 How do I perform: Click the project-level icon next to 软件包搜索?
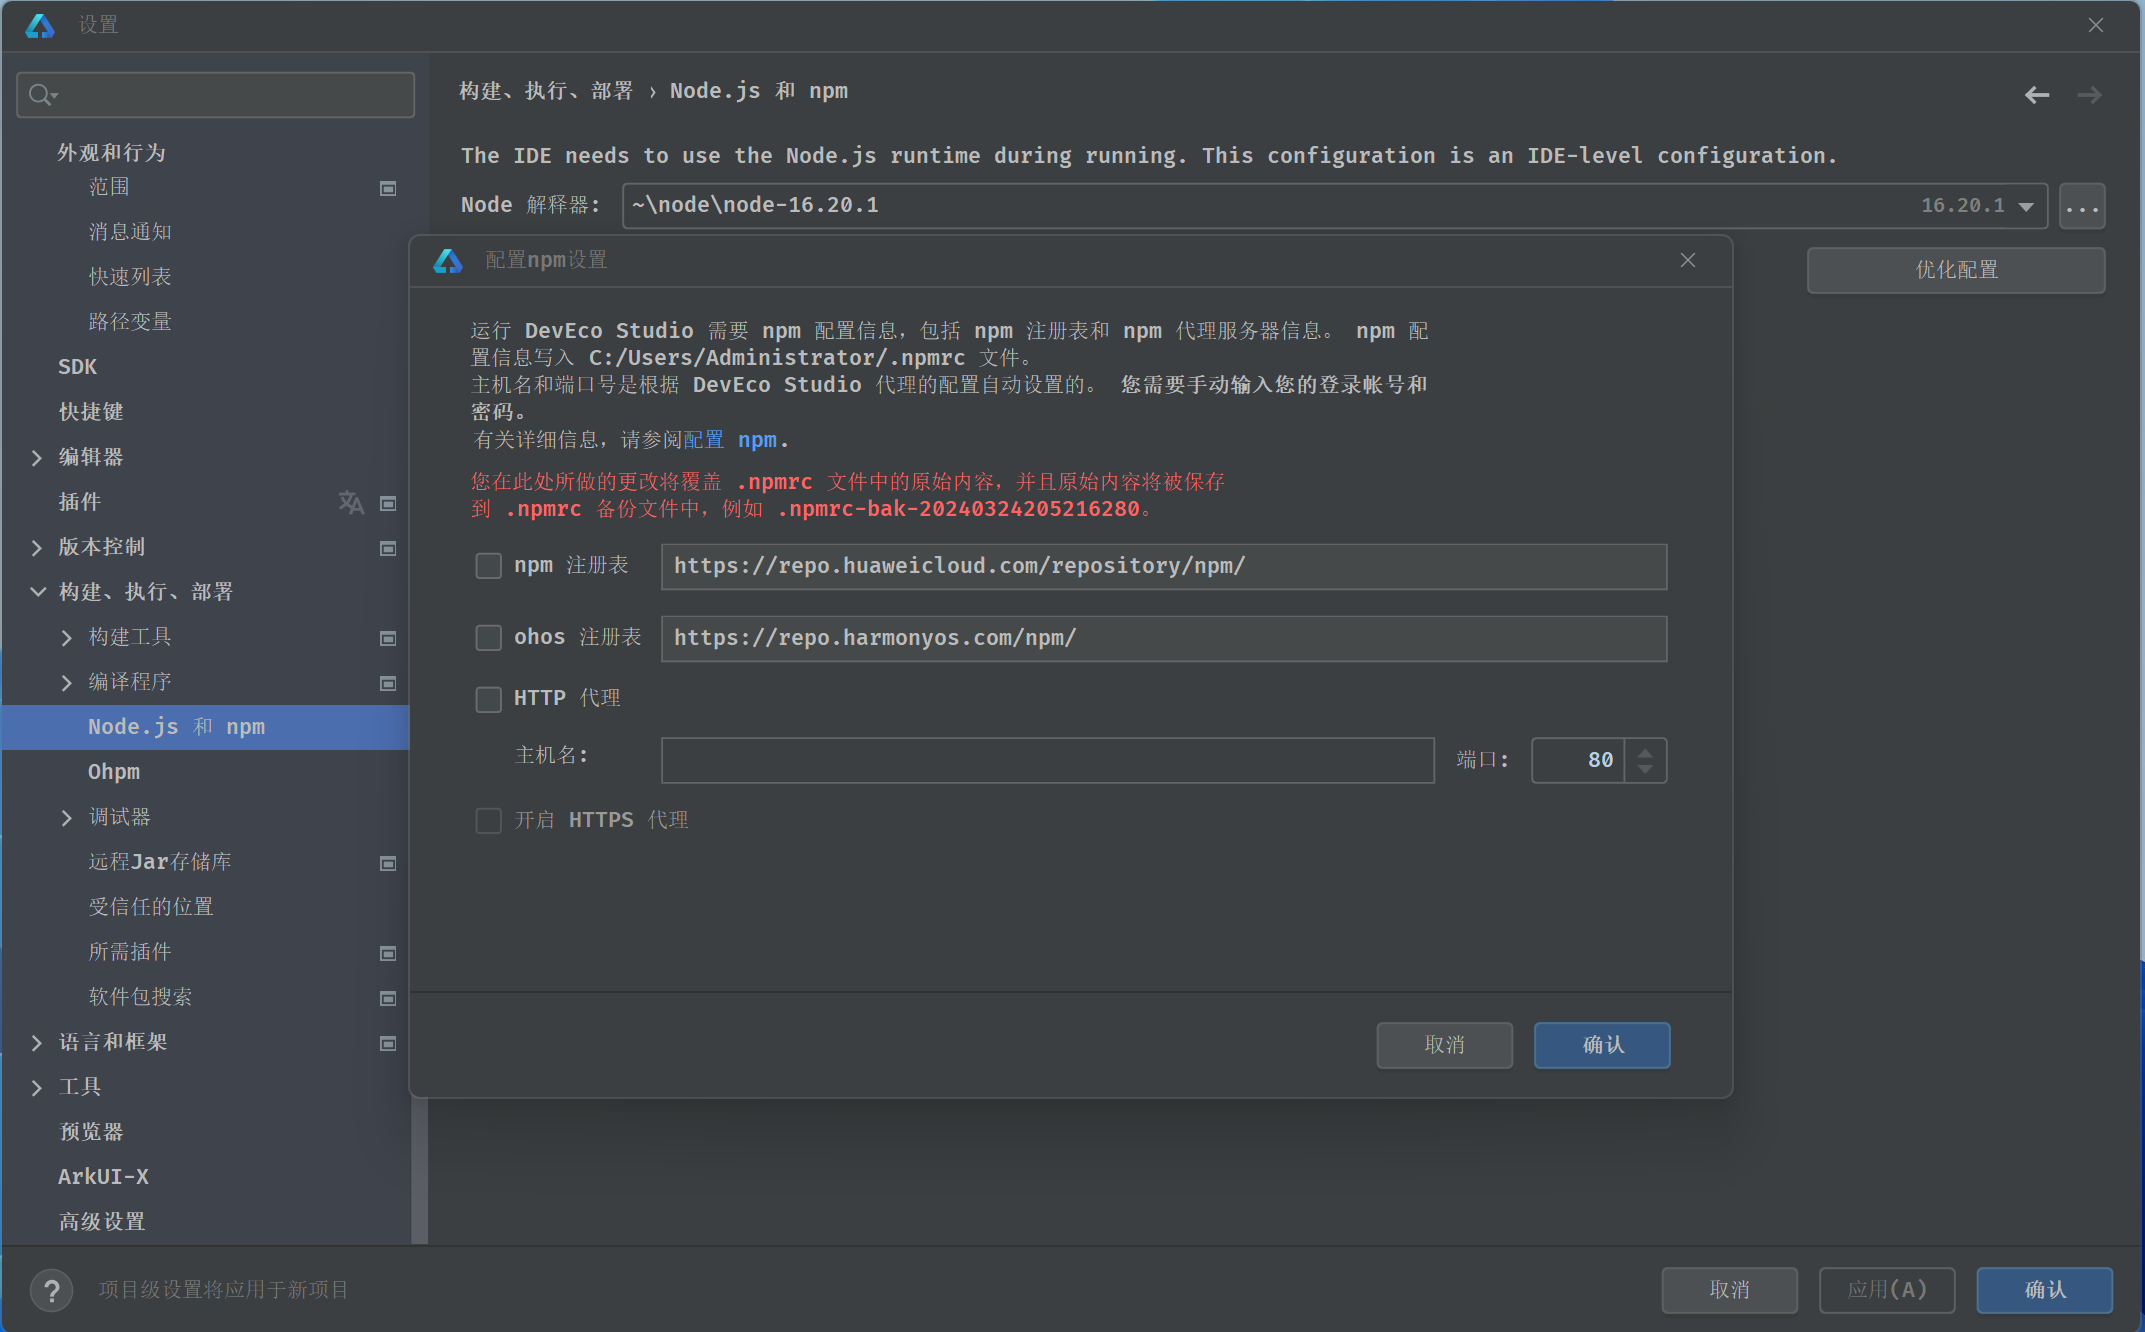point(388,998)
